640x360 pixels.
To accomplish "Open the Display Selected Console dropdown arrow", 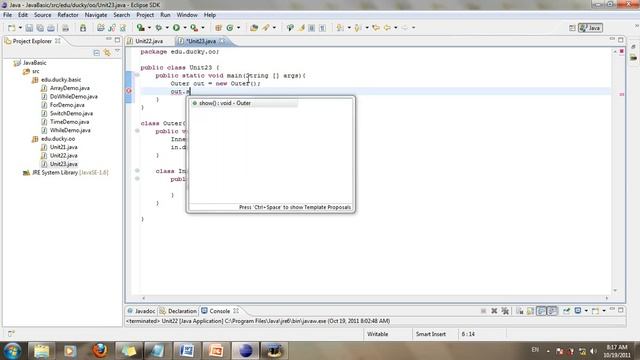I will click(586, 311).
